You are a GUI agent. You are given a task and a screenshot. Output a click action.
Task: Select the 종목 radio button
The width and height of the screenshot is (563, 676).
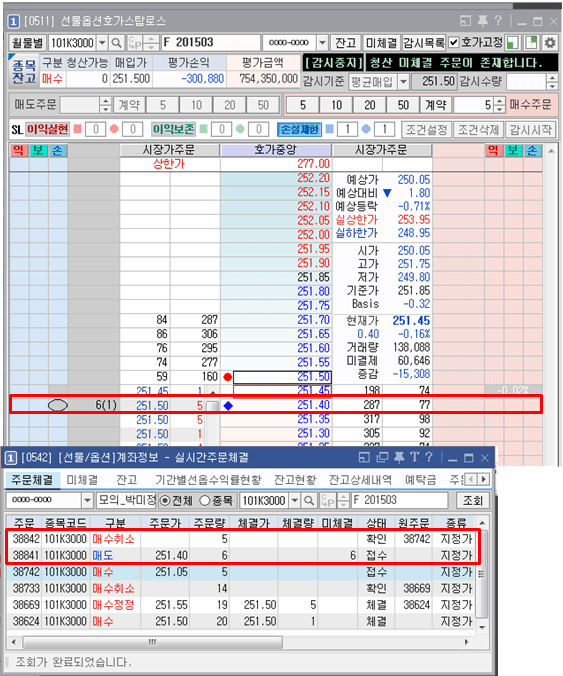(205, 501)
